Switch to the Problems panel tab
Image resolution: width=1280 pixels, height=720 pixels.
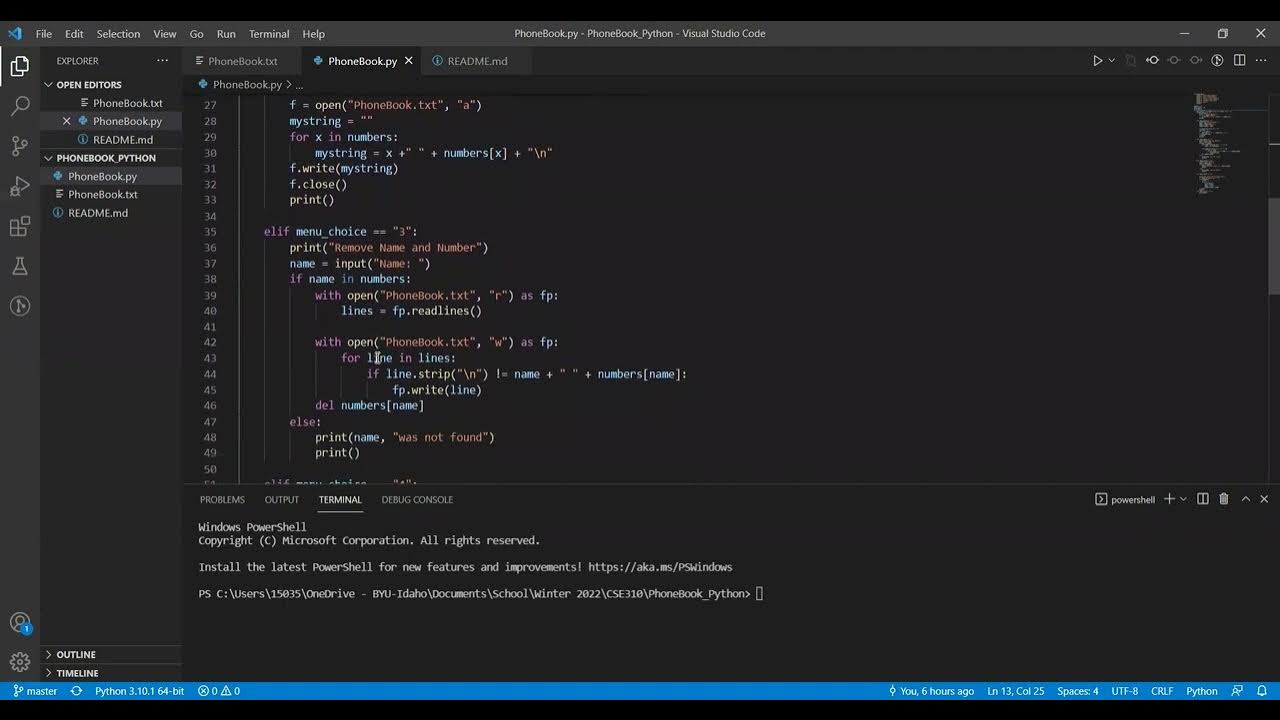click(x=222, y=499)
